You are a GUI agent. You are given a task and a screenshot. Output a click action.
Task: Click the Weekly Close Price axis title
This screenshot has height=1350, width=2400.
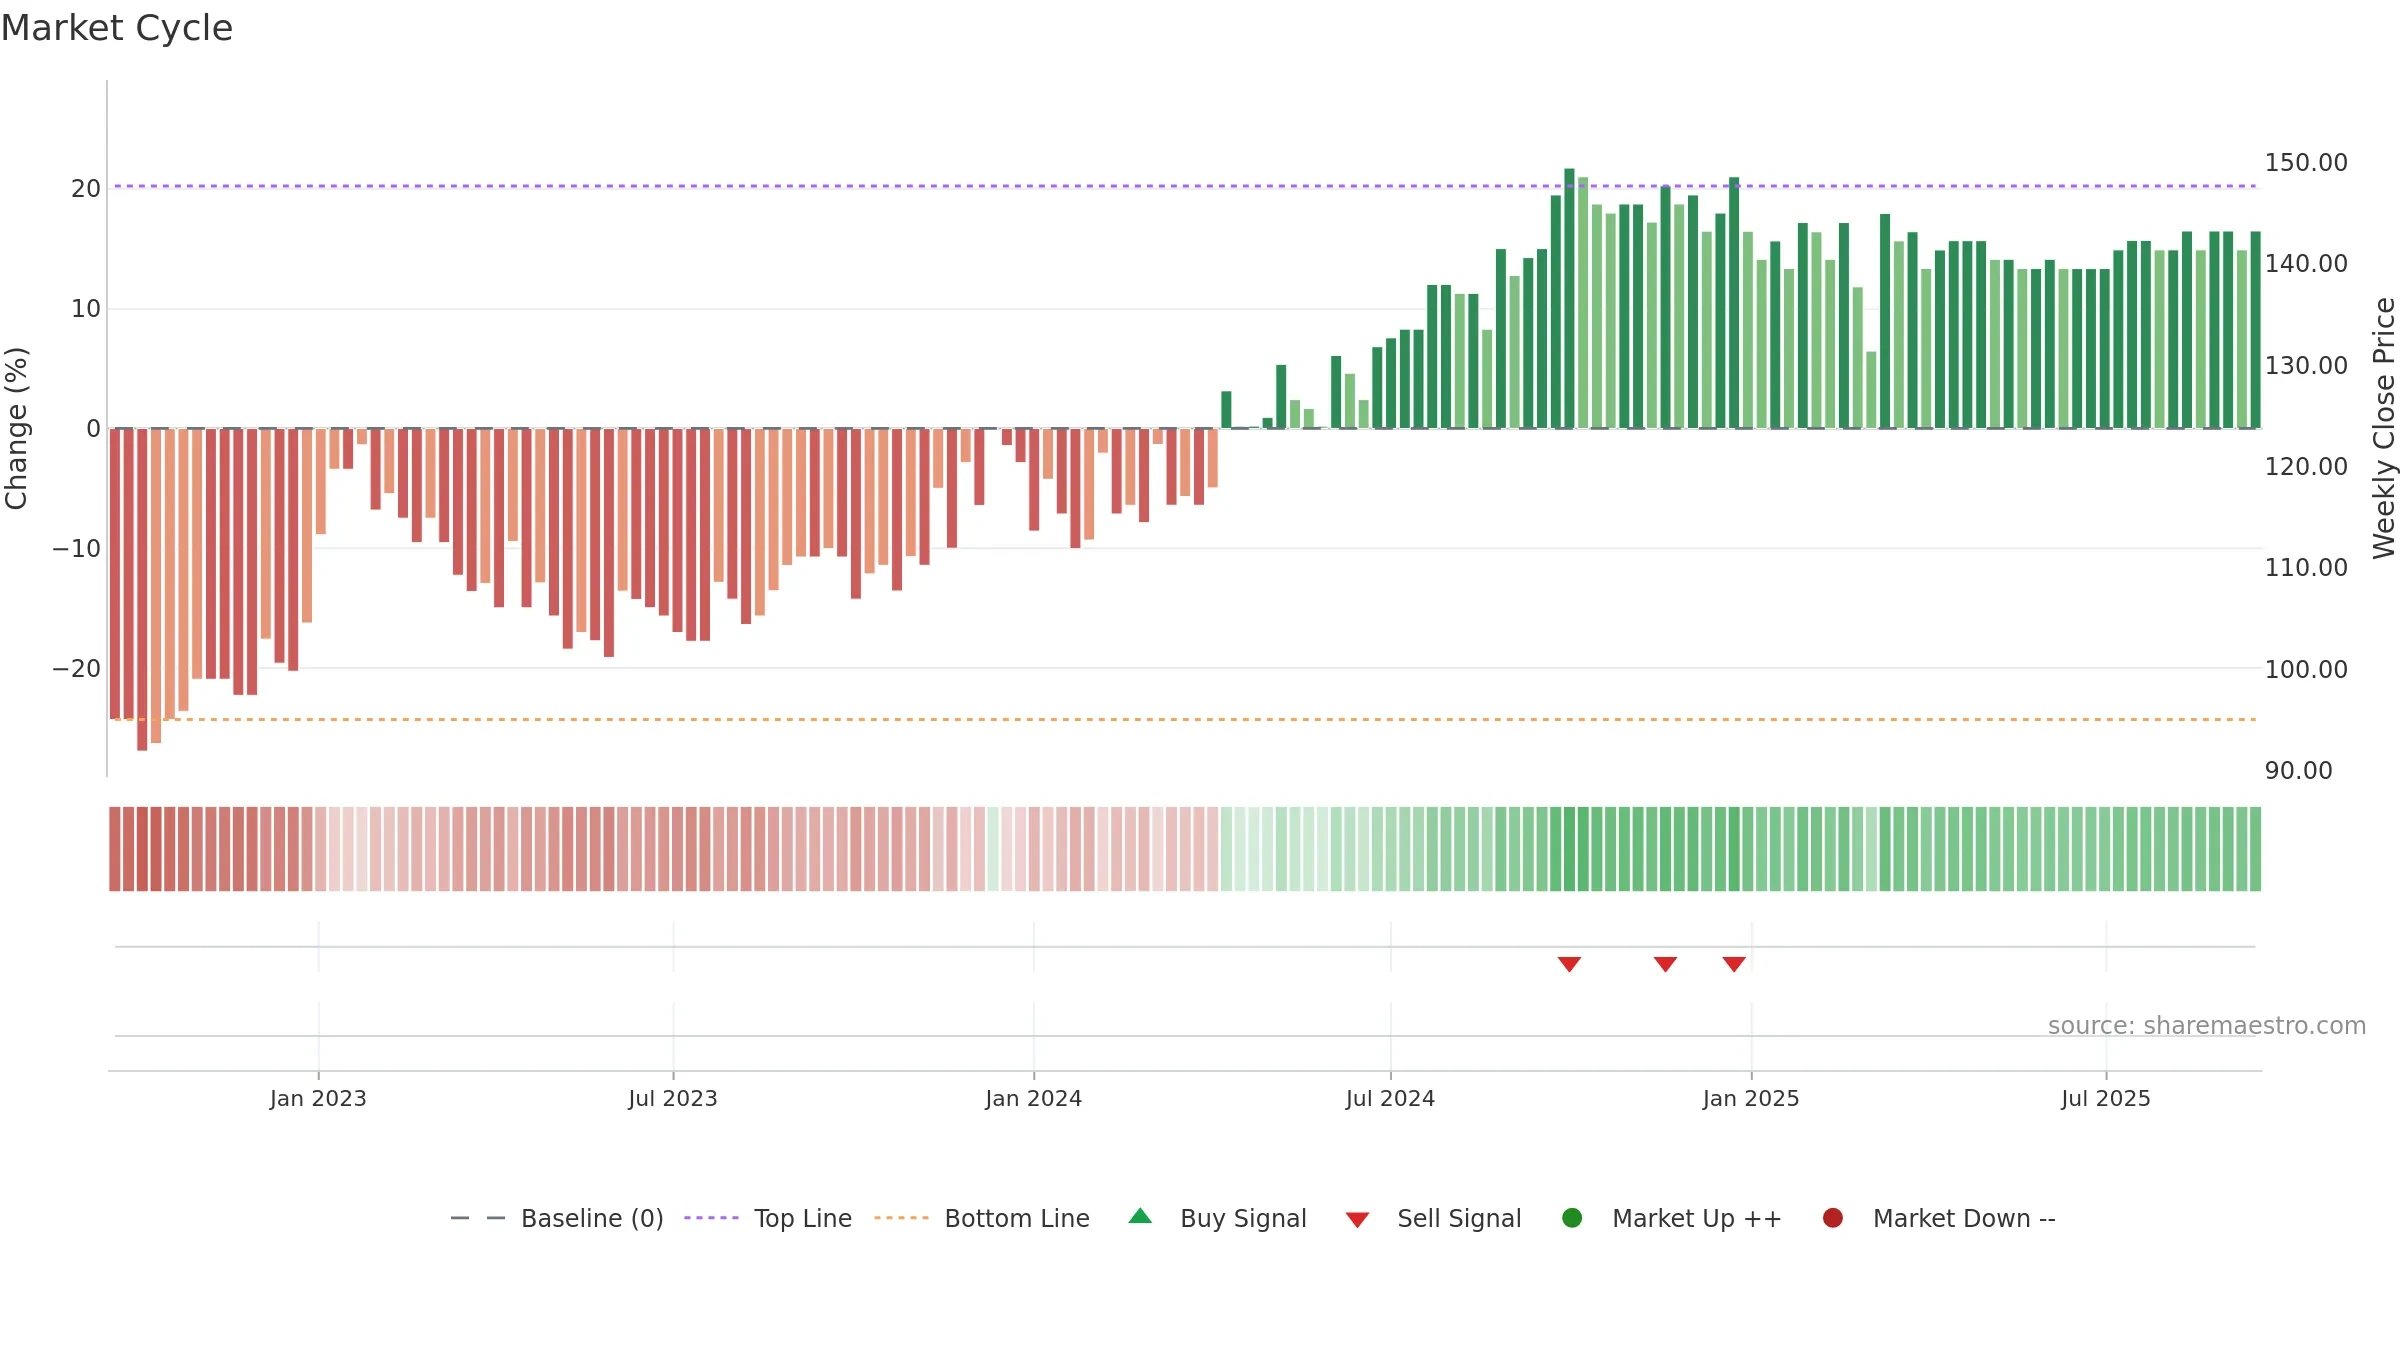(2384, 428)
